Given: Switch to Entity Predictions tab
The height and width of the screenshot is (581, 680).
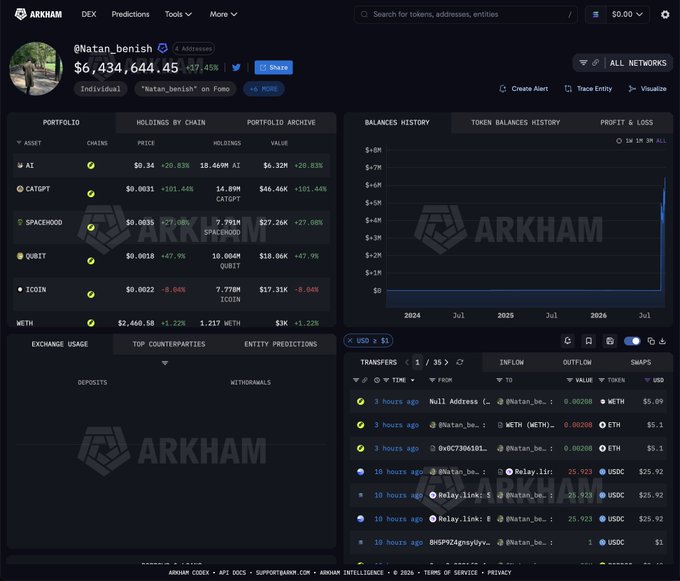Looking at the screenshot, I should point(280,344).
